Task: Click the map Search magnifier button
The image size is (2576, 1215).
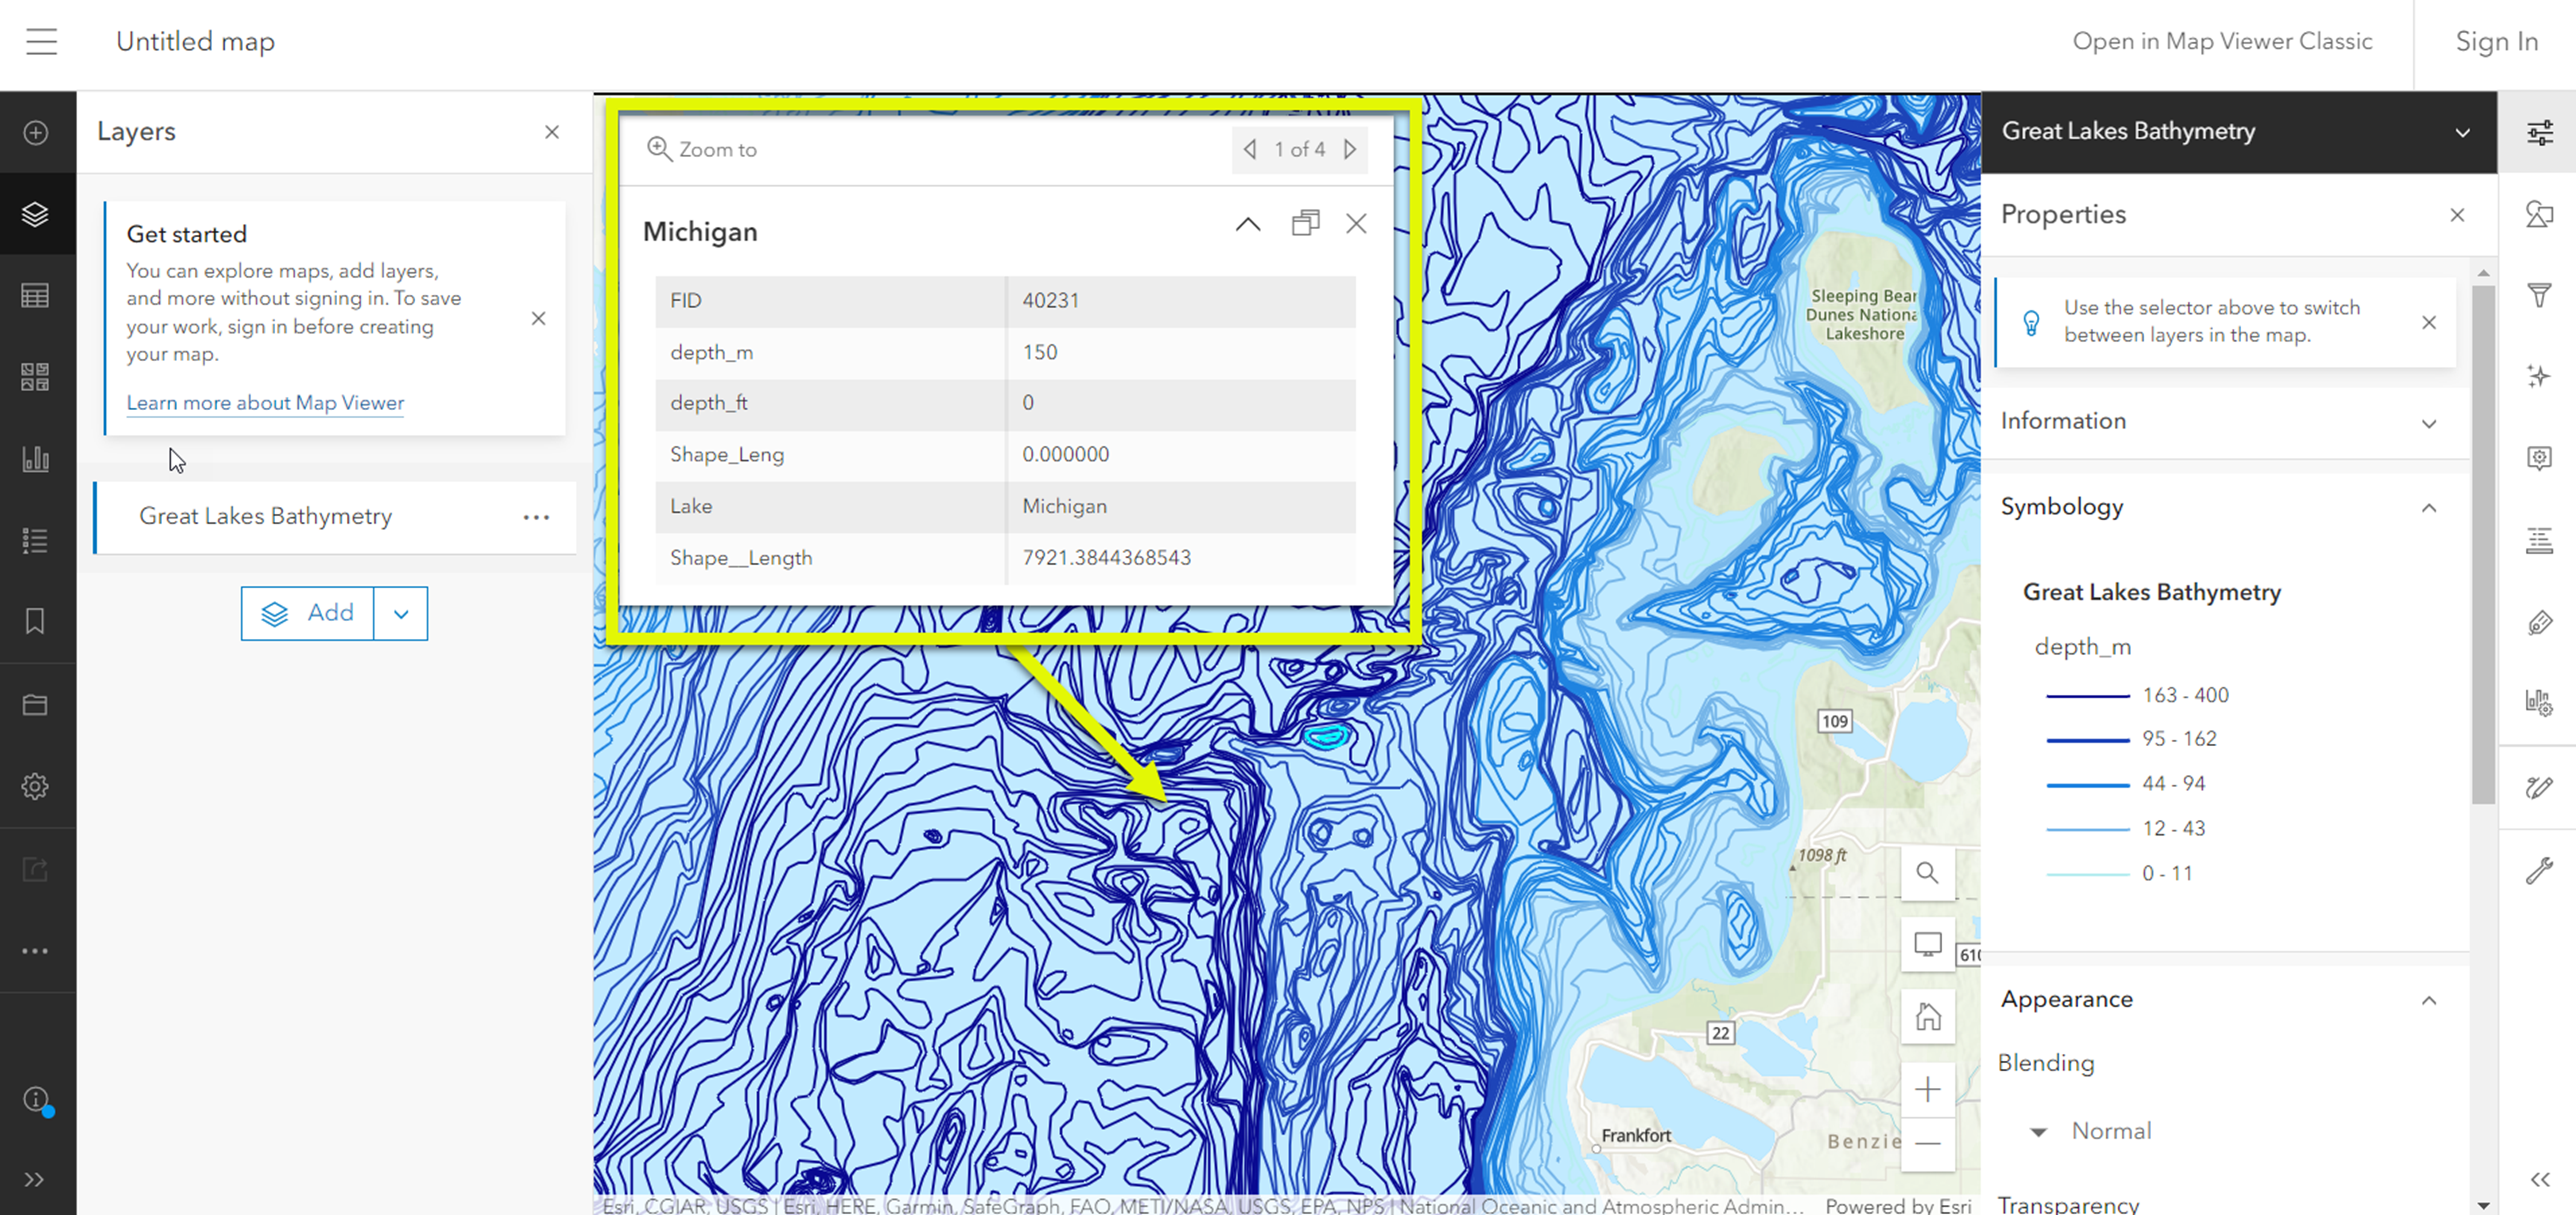Action: 1927,872
